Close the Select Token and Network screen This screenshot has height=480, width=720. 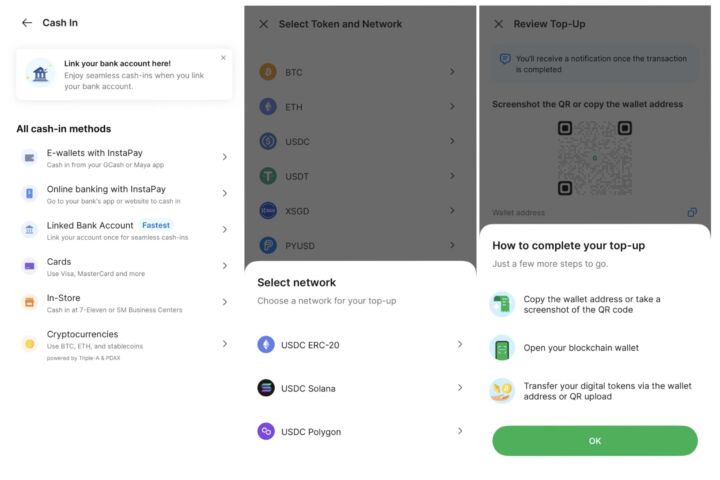[264, 24]
